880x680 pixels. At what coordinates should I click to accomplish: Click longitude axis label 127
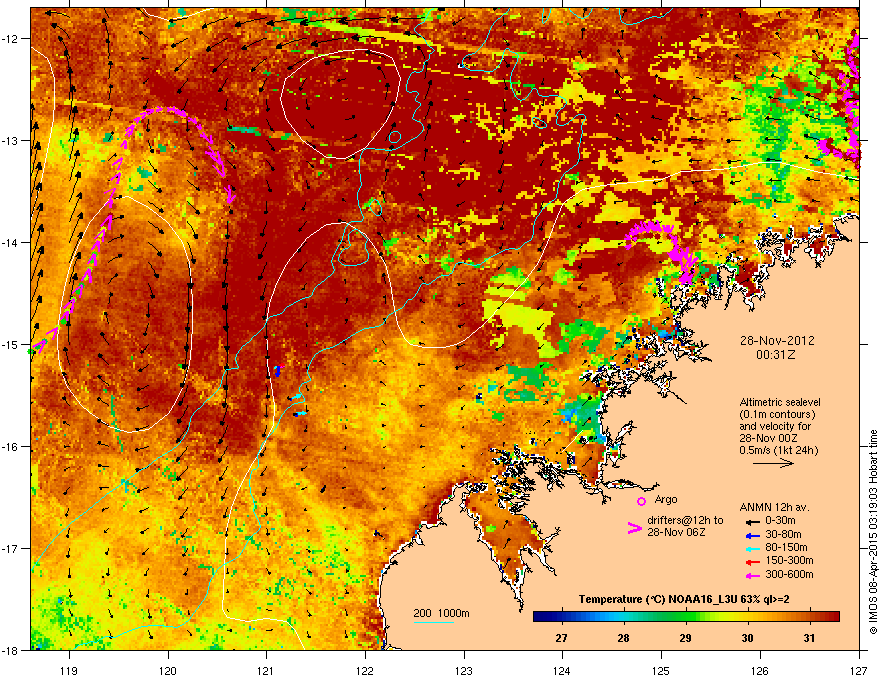(859, 670)
